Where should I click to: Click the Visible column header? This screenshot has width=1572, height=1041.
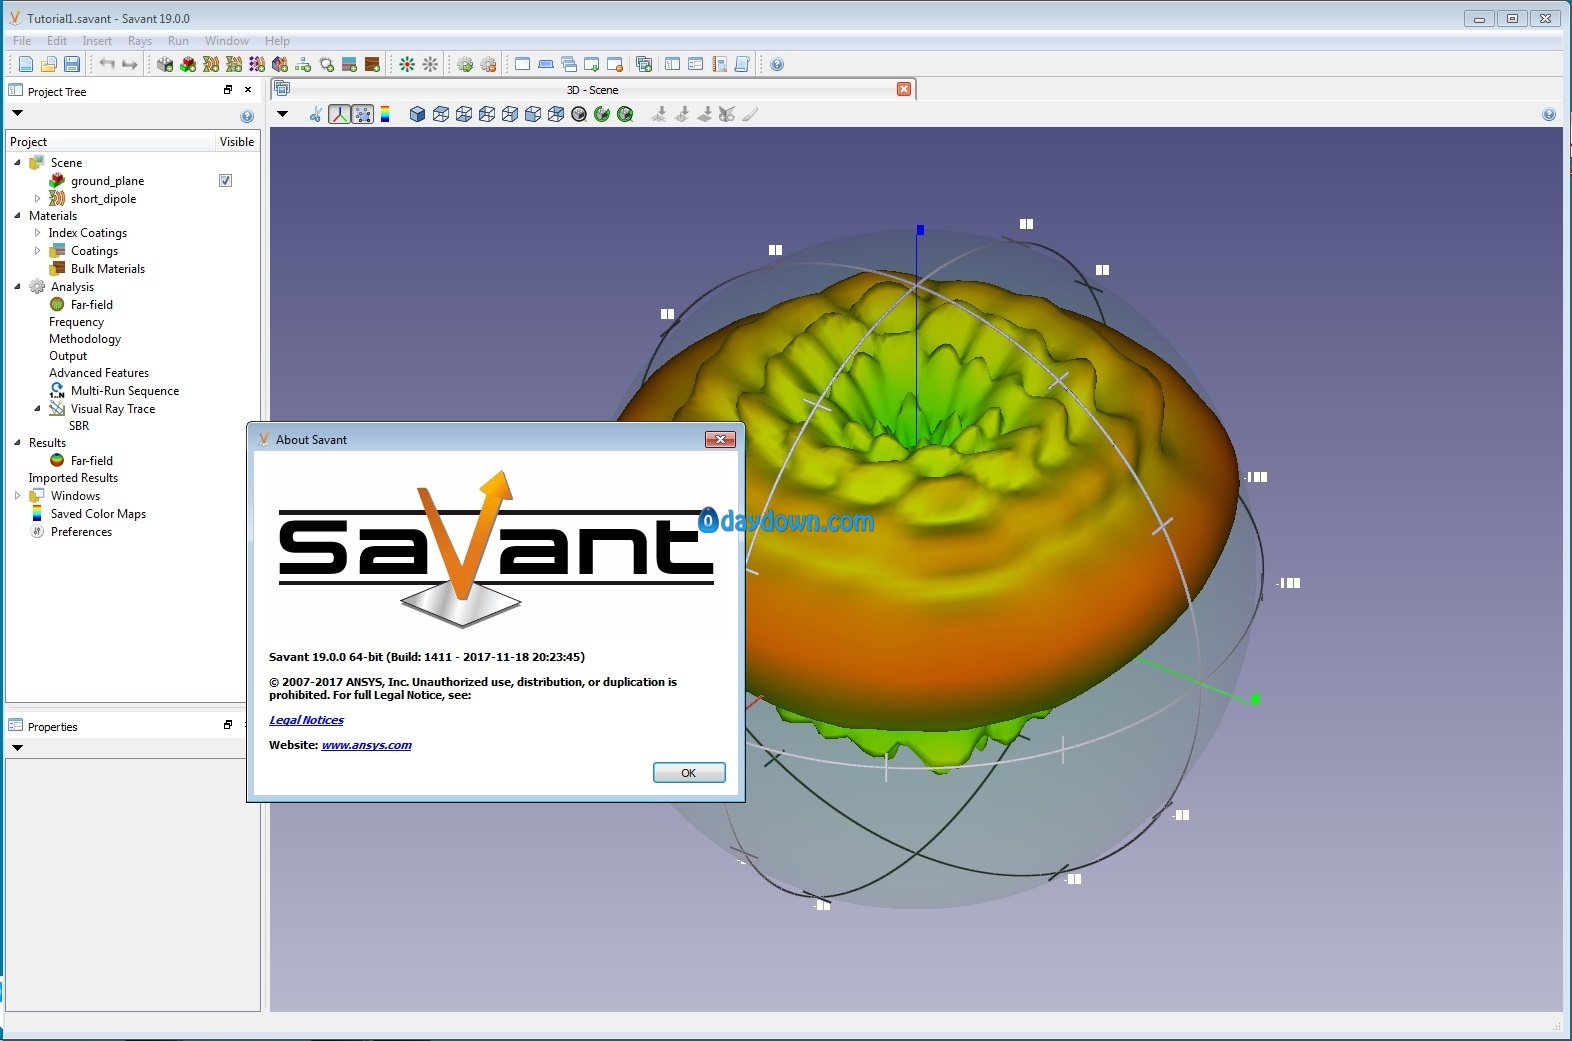[x=237, y=142]
